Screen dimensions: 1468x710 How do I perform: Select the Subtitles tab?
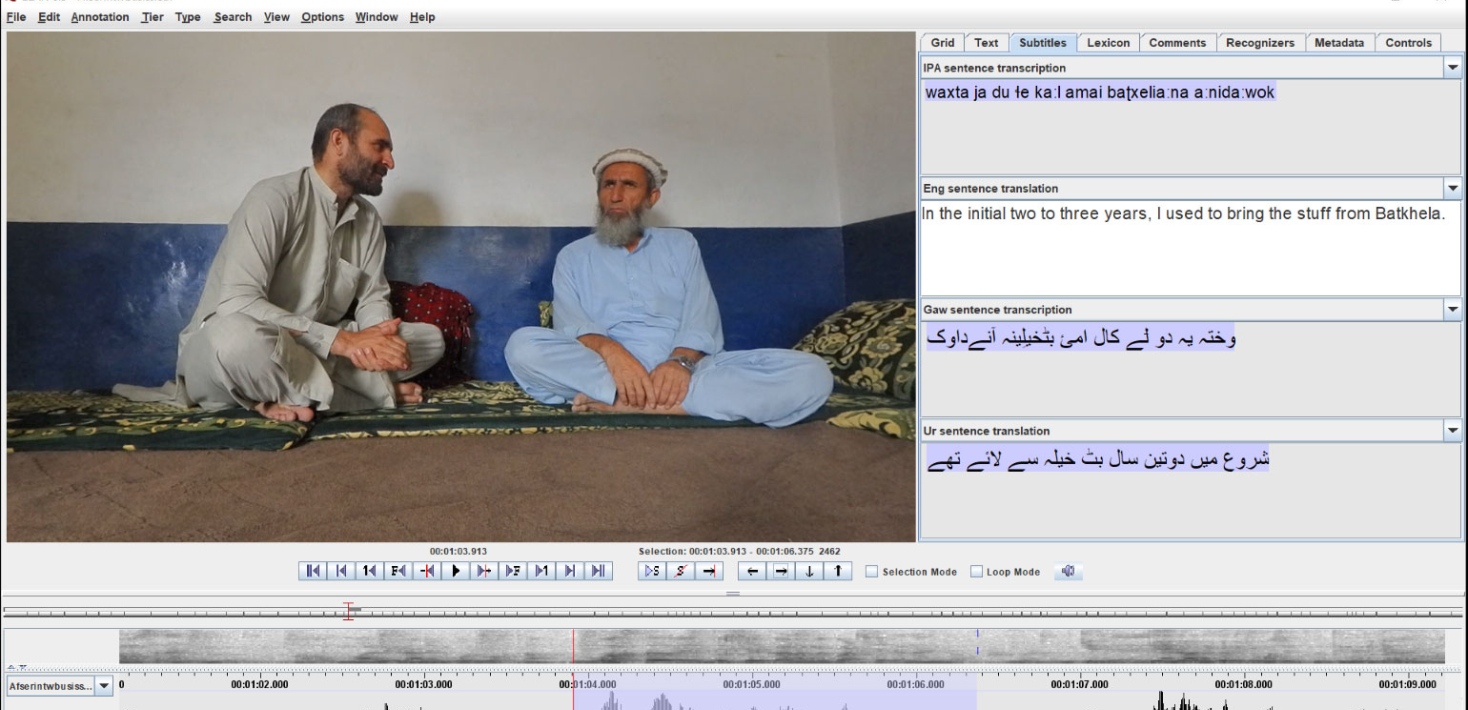(1043, 43)
